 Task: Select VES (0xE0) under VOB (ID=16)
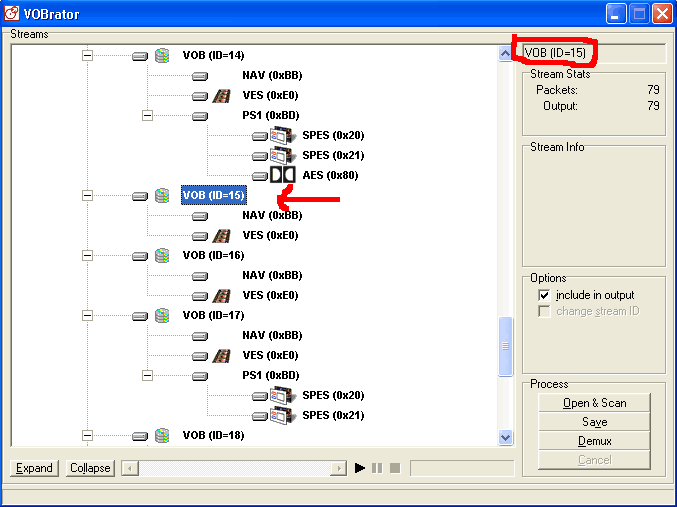[x=270, y=295]
